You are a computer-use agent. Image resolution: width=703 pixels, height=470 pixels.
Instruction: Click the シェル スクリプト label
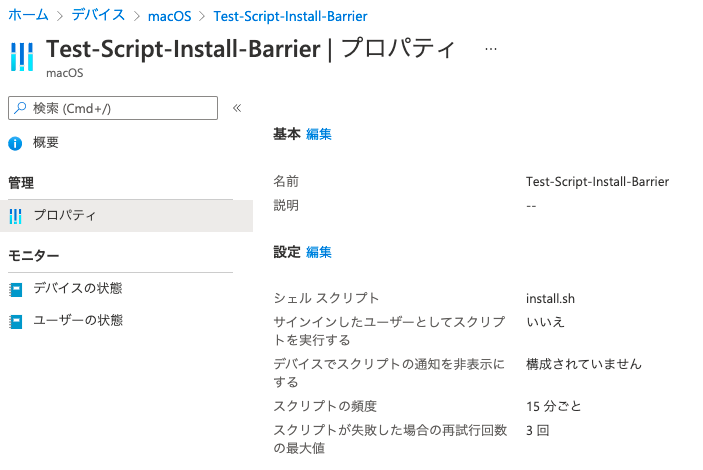[326, 298]
